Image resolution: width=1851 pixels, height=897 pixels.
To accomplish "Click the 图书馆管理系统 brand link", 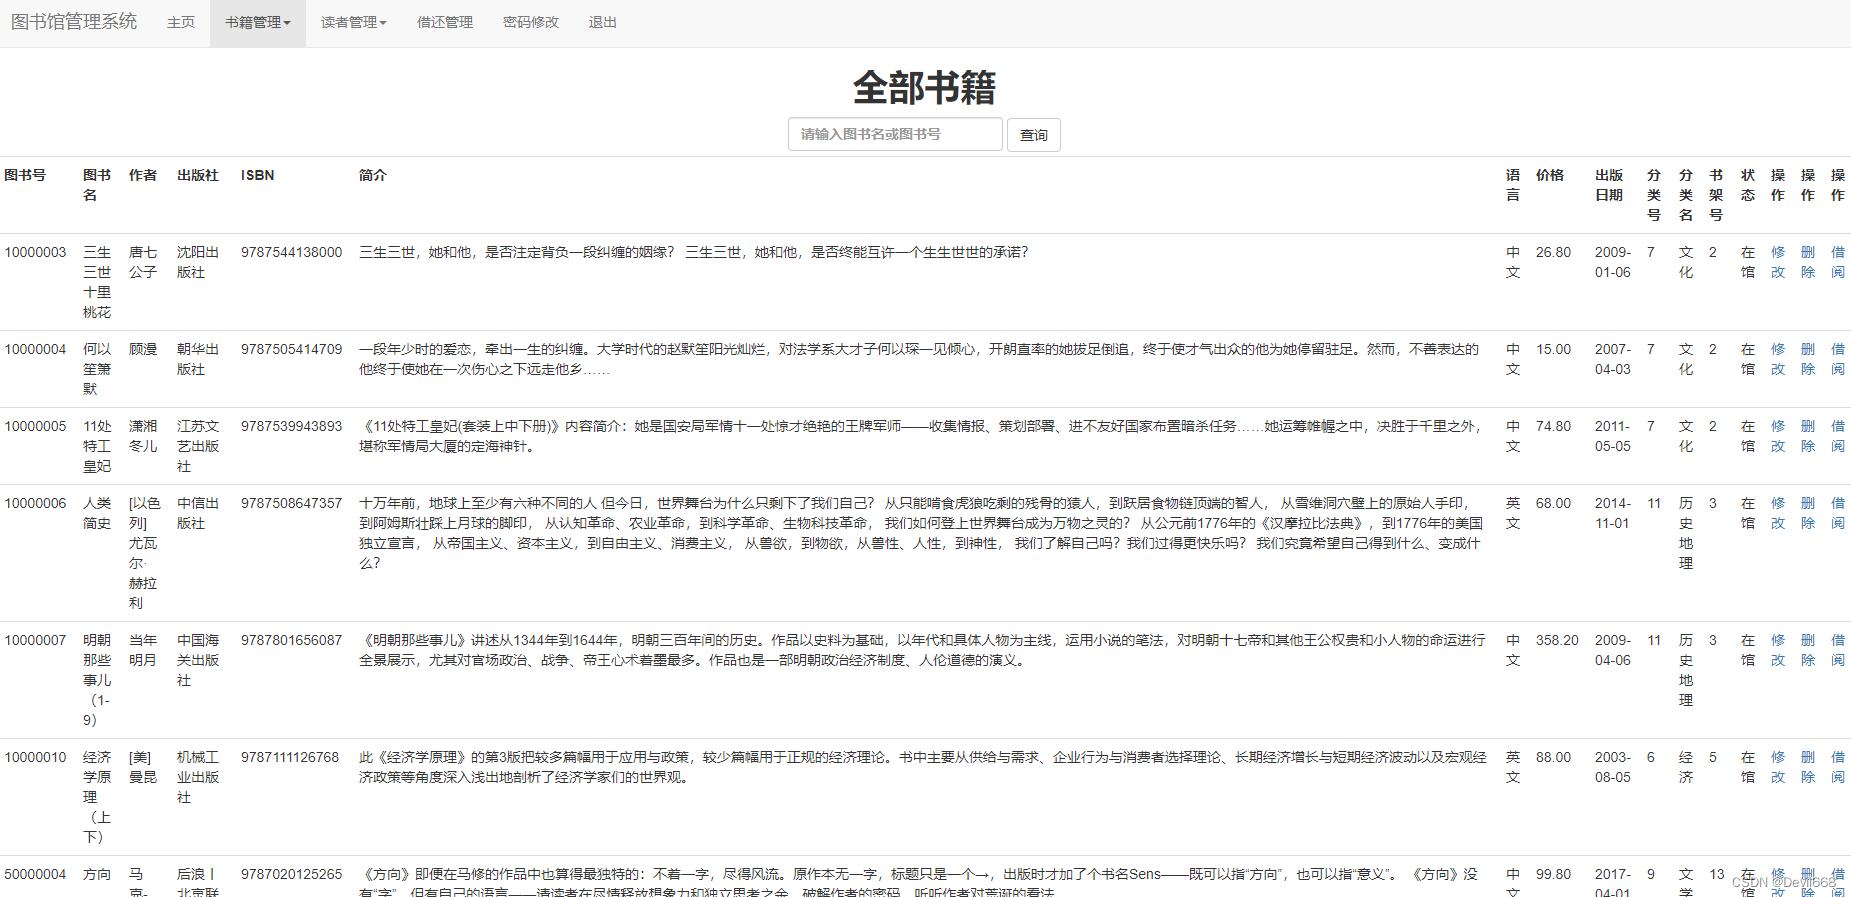I will (x=74, y=22).
